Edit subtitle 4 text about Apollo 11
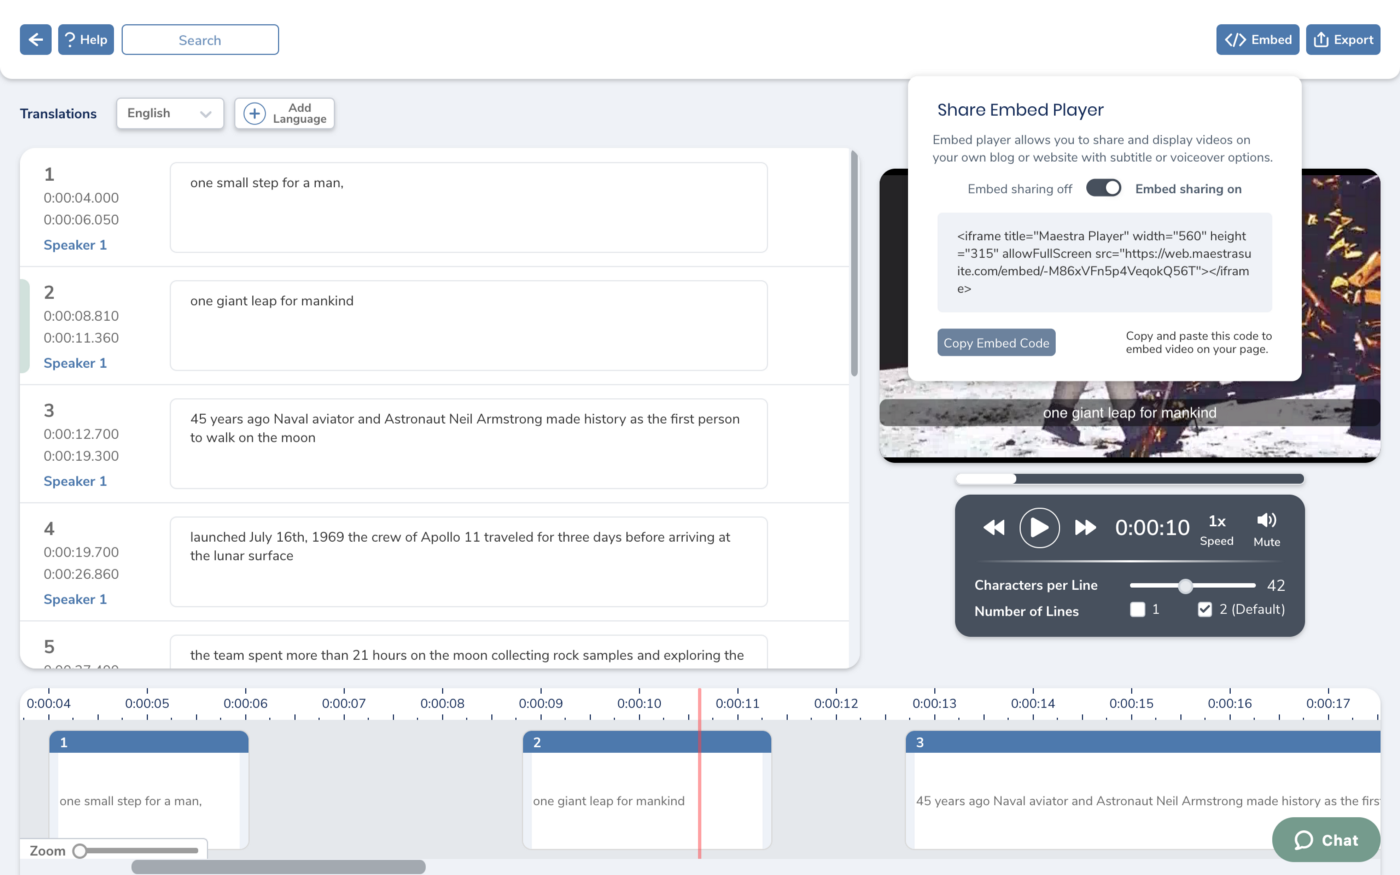The image size is (1400, 875). point(468,561)
